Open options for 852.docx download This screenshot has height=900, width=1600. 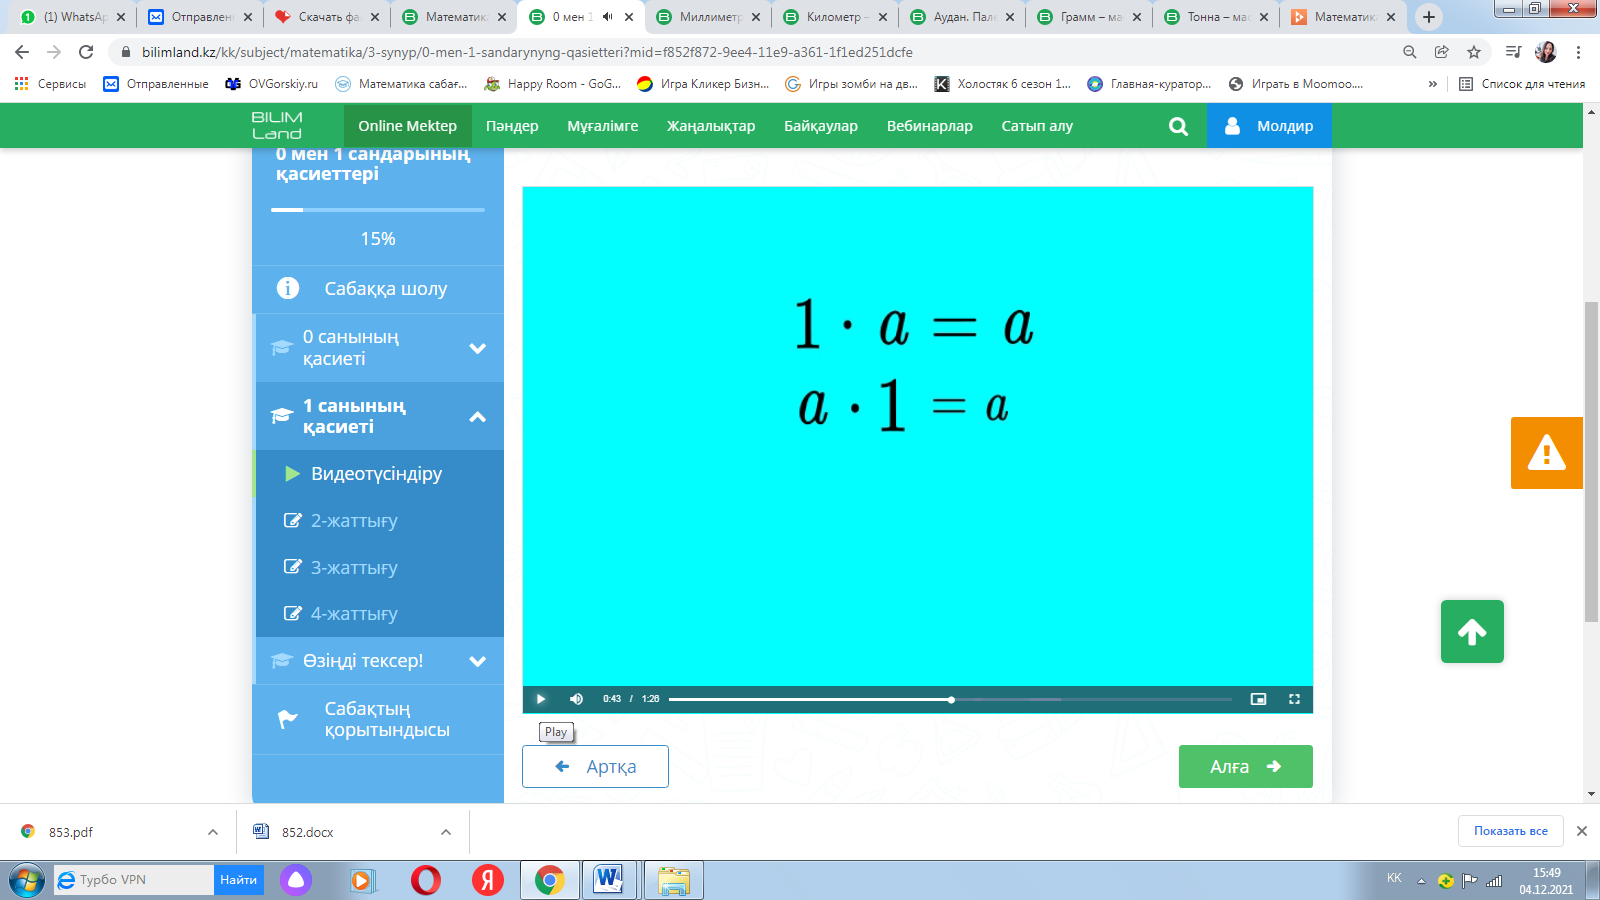click(446, 832)
